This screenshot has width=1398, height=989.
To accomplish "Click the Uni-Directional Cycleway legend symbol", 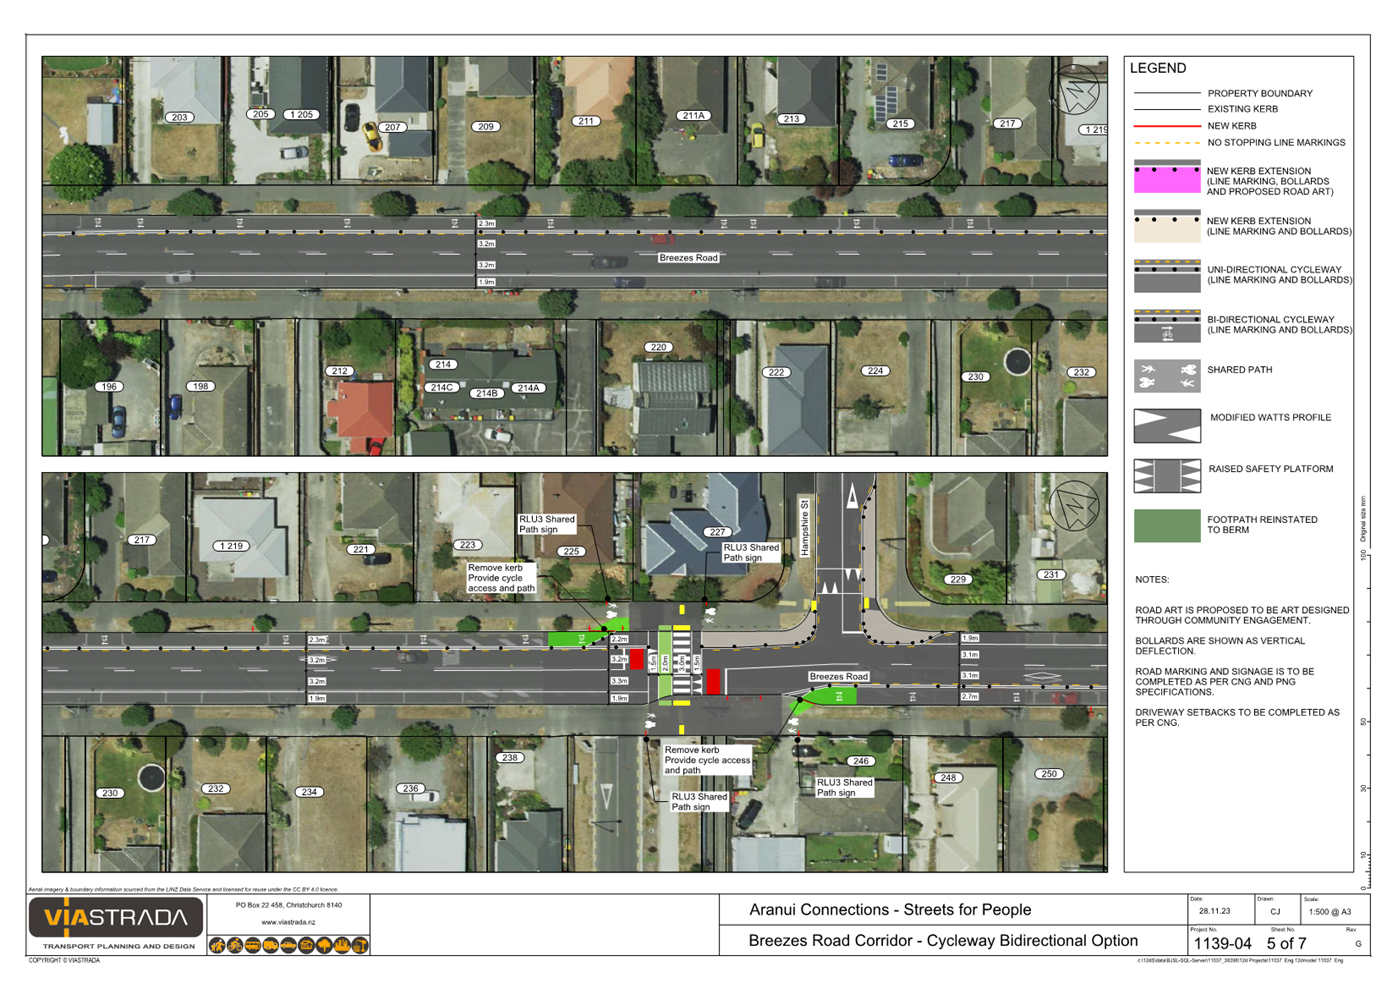I will coord(1166,276).
